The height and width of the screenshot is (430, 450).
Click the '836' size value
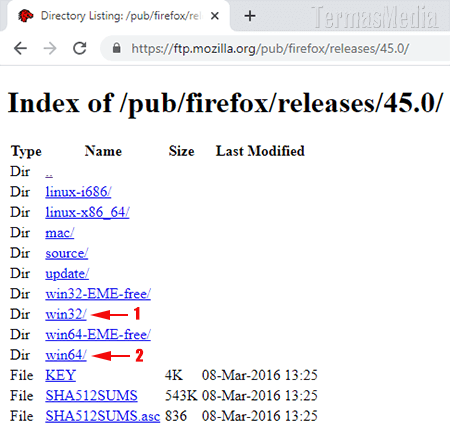click(x=176, y=416)
